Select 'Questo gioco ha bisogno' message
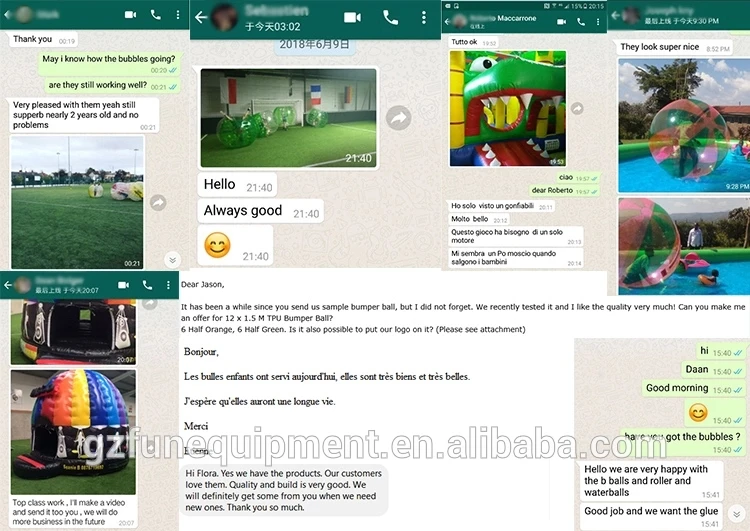The width and height of the screenshot is (750, 531). click(516, 236)
